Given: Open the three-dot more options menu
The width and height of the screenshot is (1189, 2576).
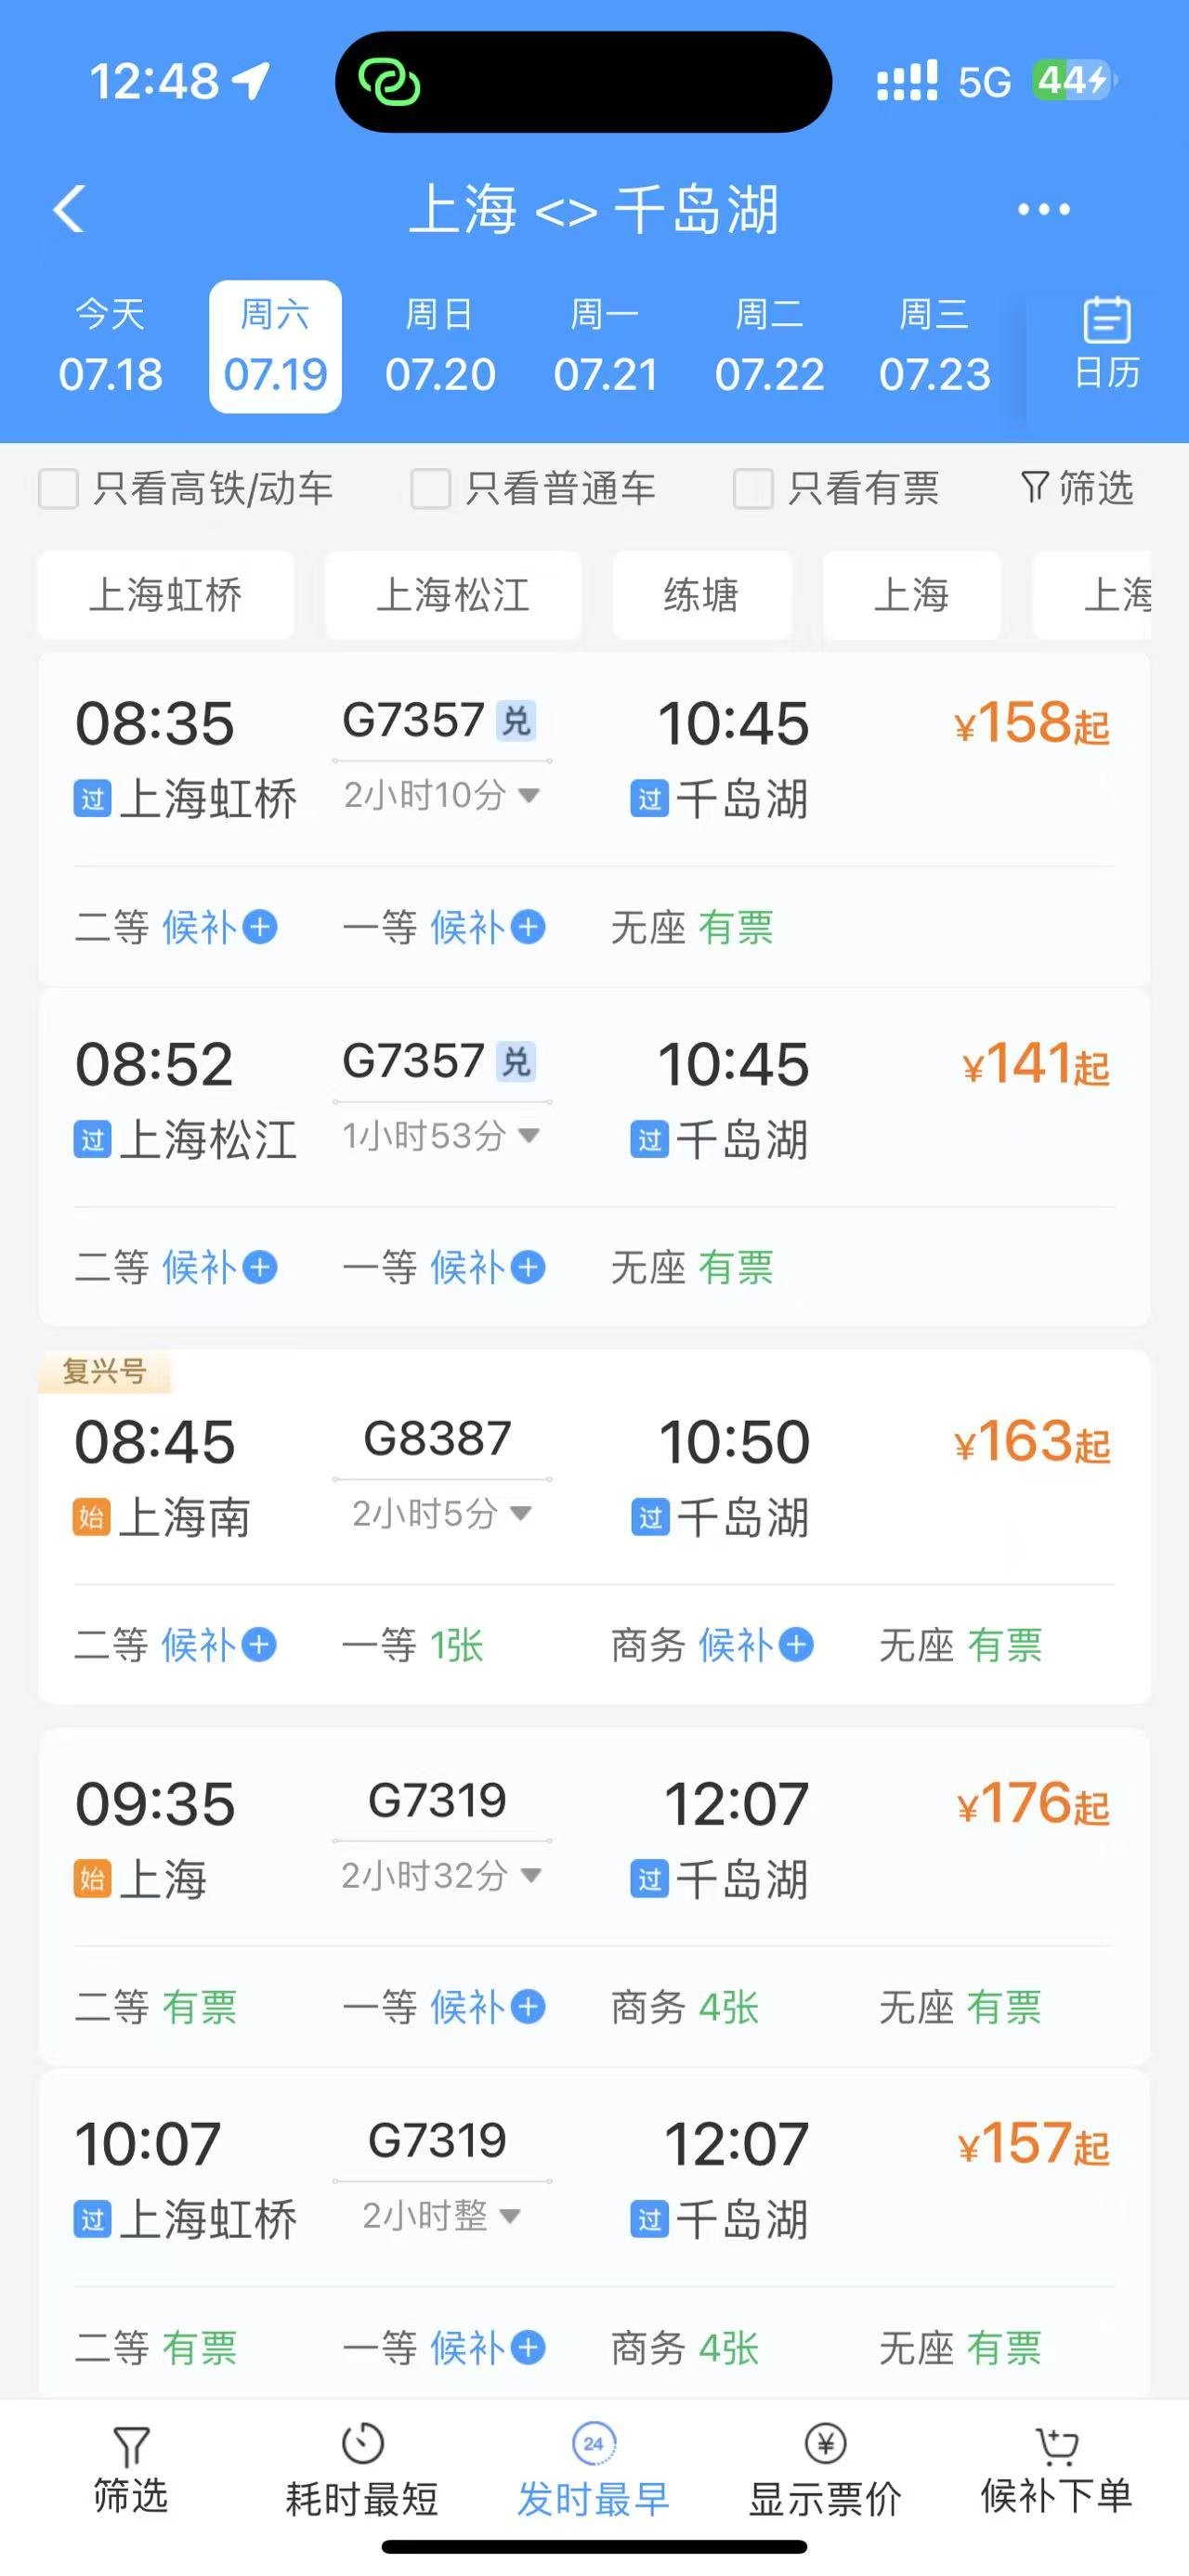Looking at the screenshot, I should (x=1043, y=209).
